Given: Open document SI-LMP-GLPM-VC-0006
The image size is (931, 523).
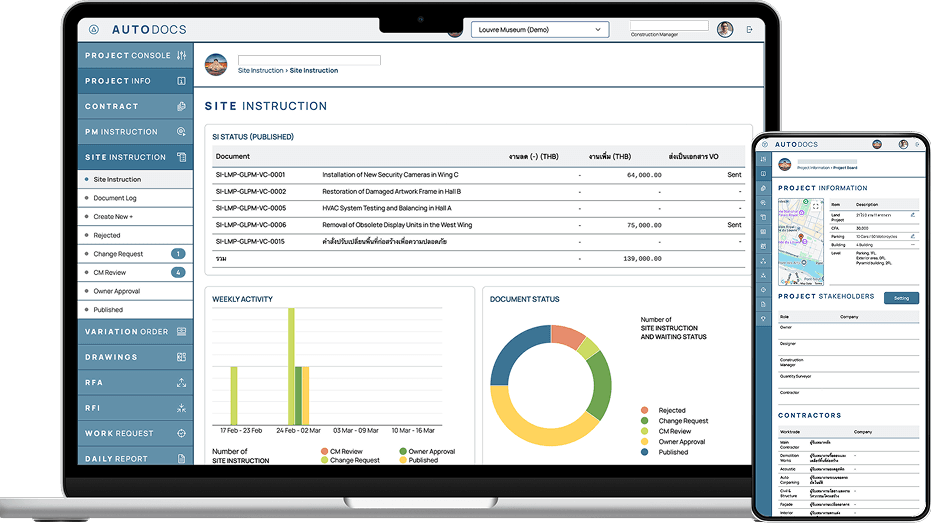Looking at the screenshot, I should point(251,225).
